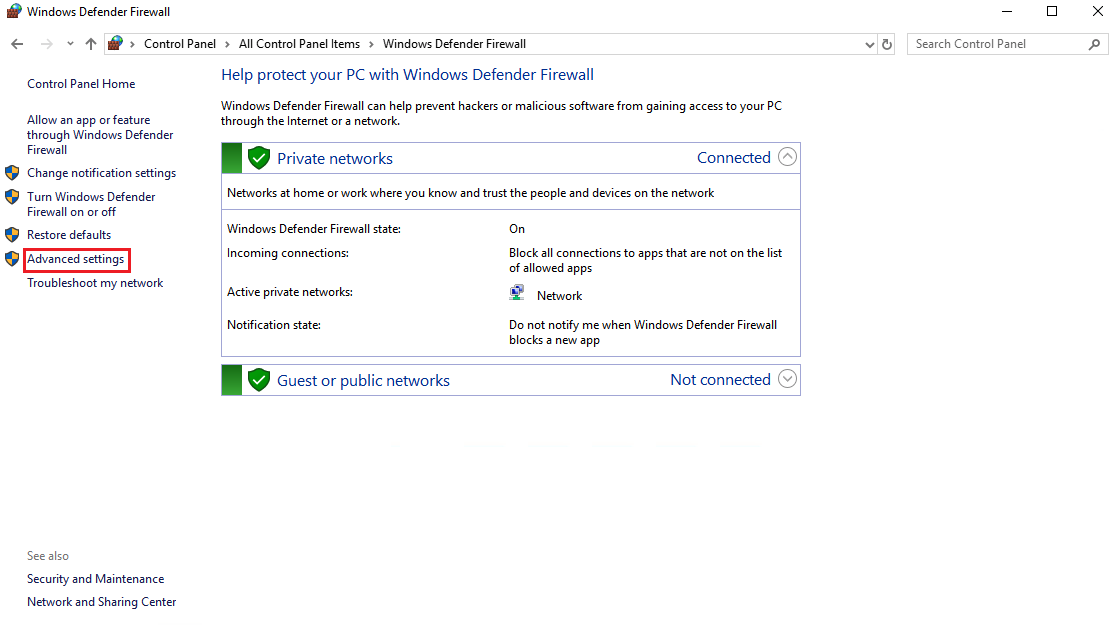Collapse the Private networks section
Viewport: 1120px width, 627px height.
coord(787,157)
